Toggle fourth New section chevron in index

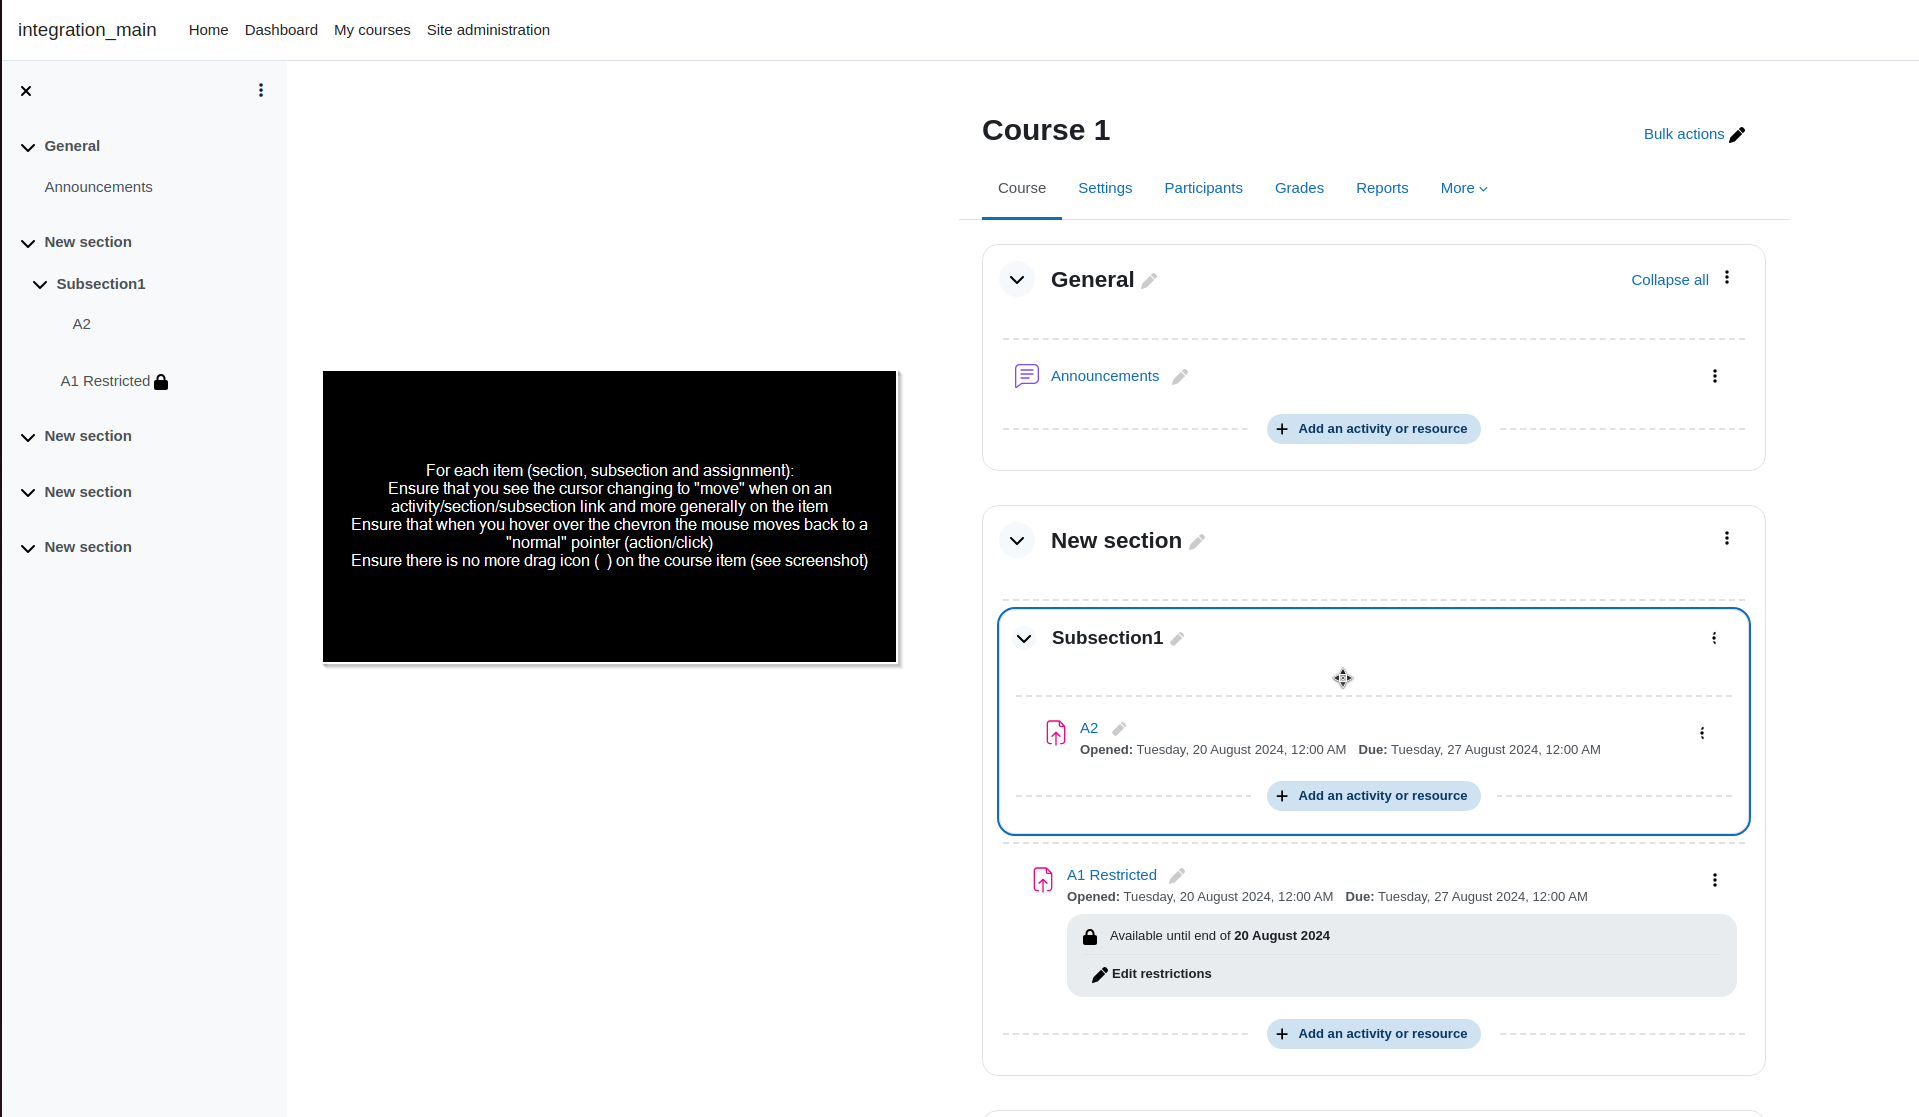pos(28,548)
